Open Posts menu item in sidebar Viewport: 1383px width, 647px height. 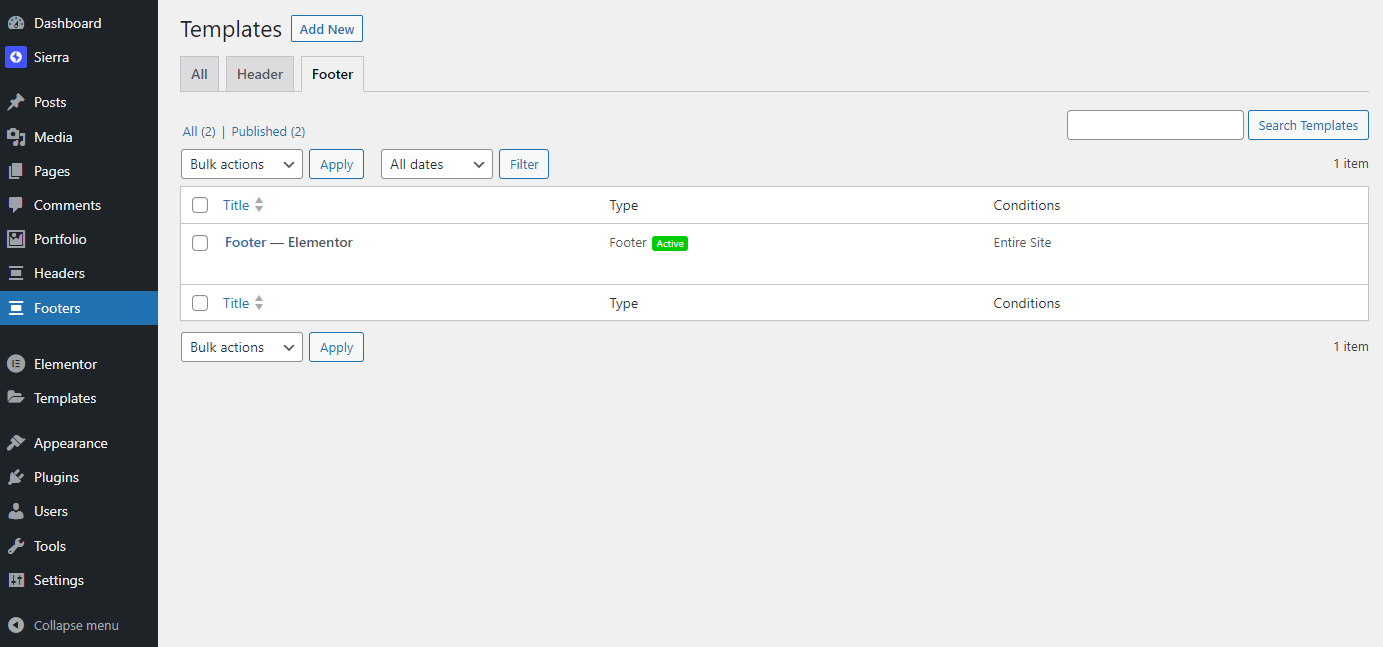[x=79, y=102]
